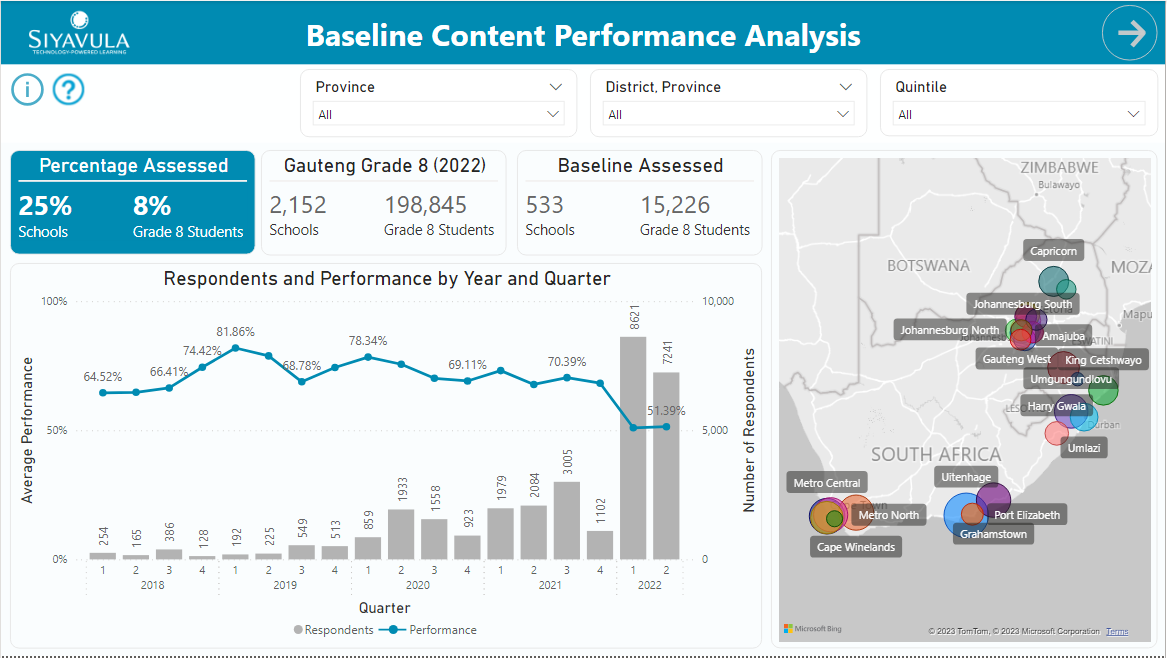1167x658 pixels.
Task: Go to next page with arrow button
Action: click(1130, 33)
